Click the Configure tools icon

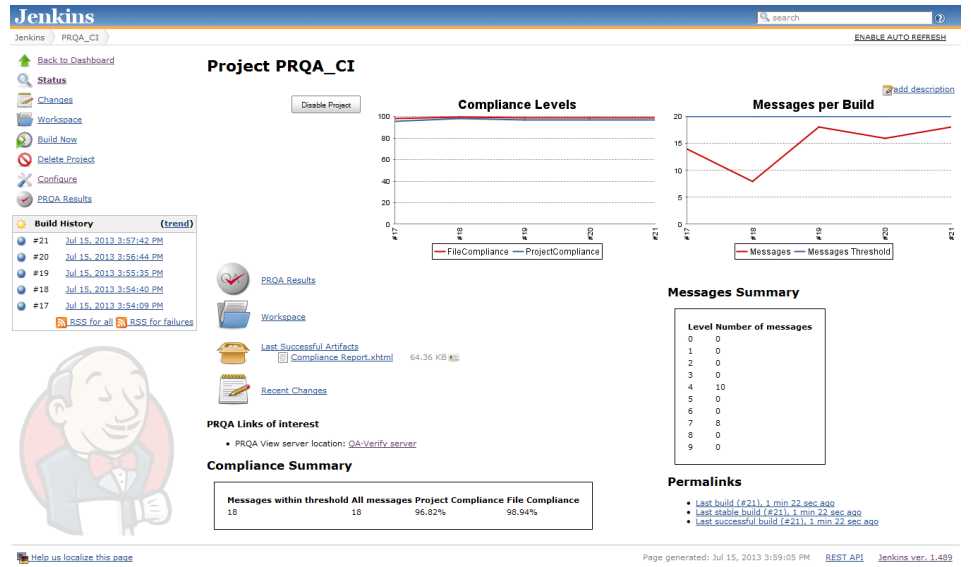tap(24, 179)
